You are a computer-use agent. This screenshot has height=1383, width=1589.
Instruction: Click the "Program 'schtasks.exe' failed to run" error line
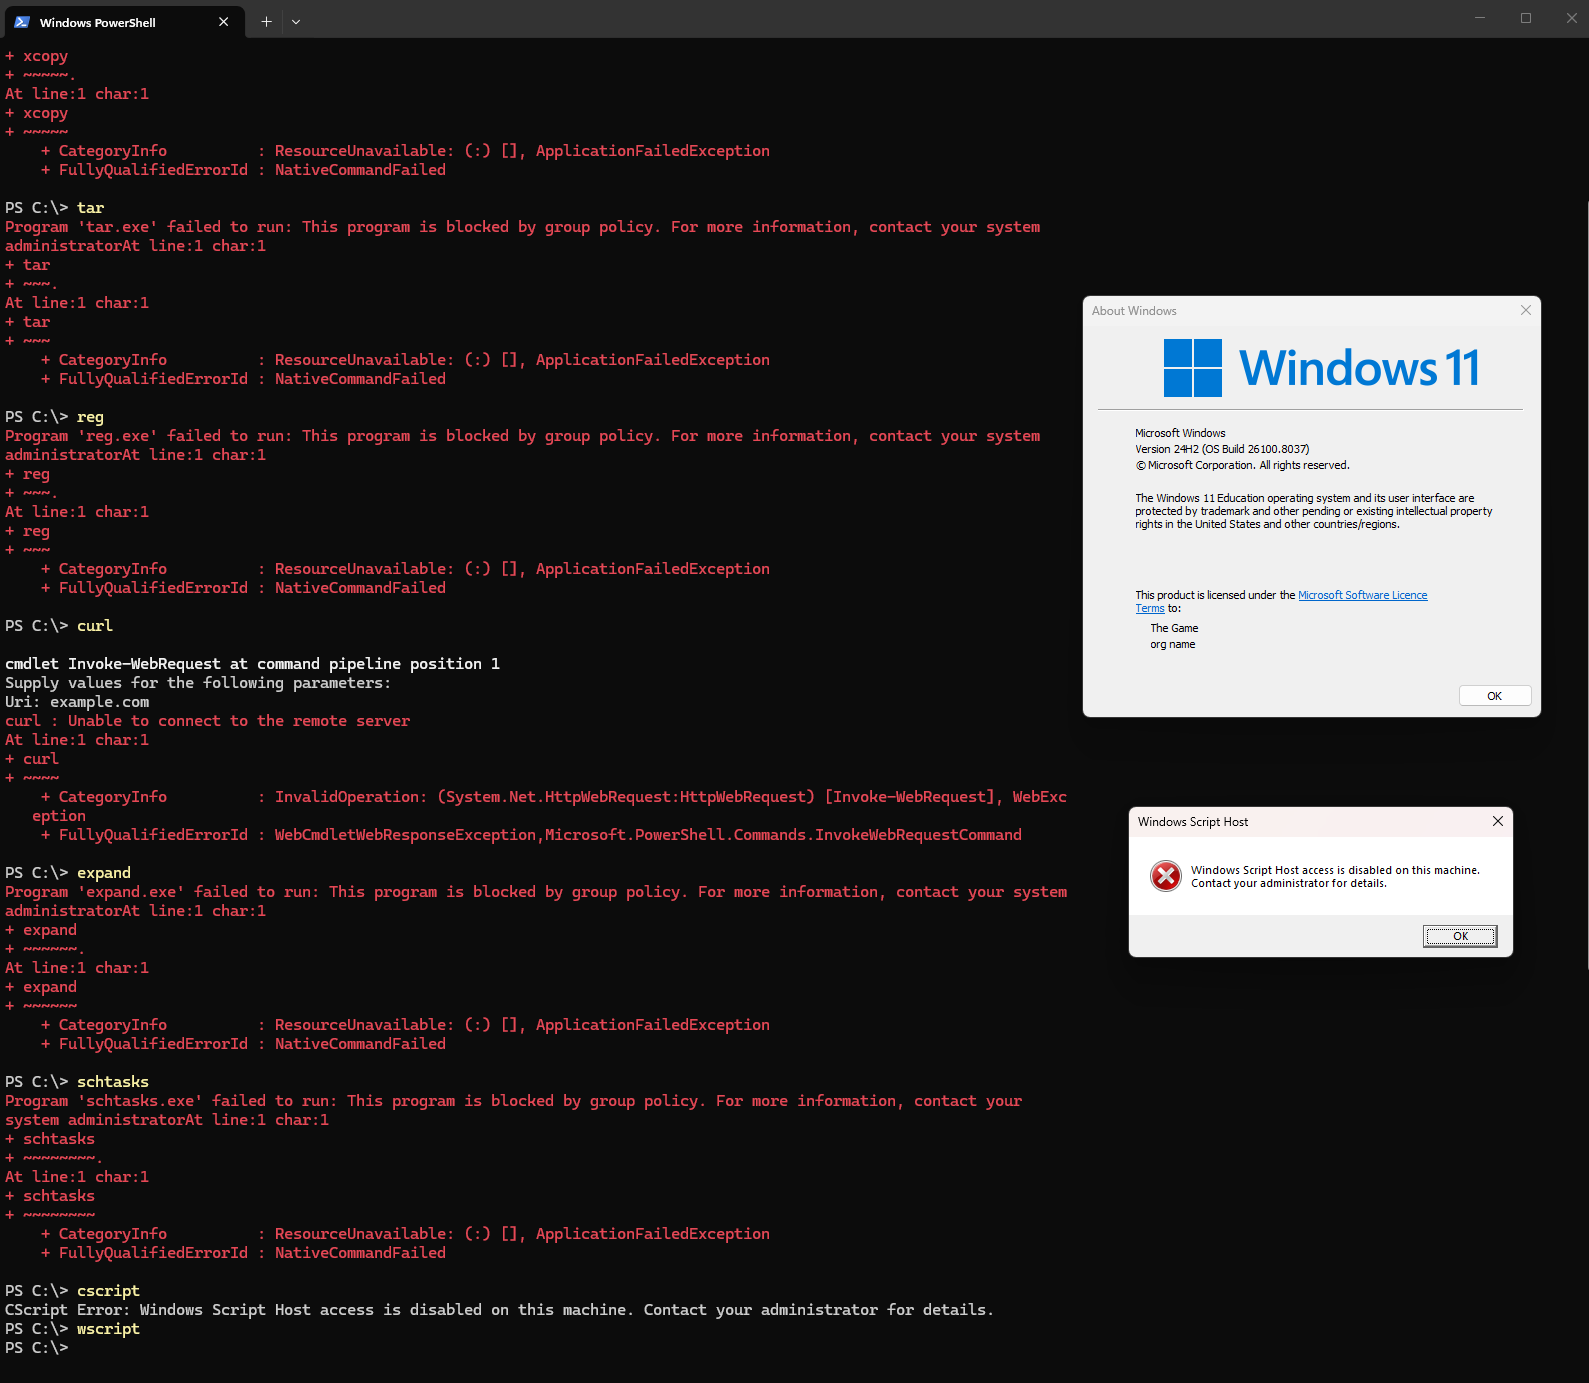pyautogui.click(x=514, y=1101)
